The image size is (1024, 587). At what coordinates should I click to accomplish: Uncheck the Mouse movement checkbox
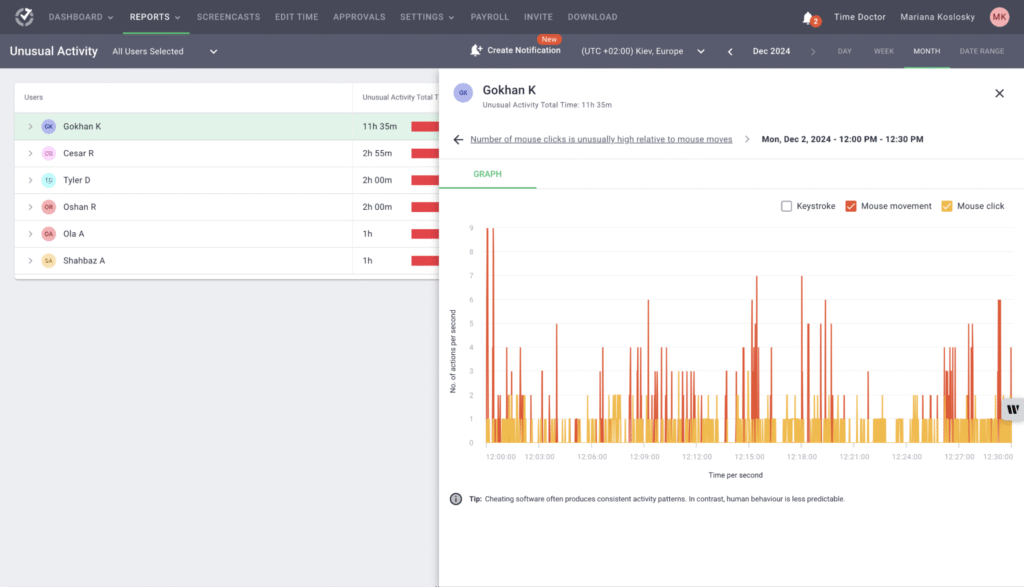[851, 206]
